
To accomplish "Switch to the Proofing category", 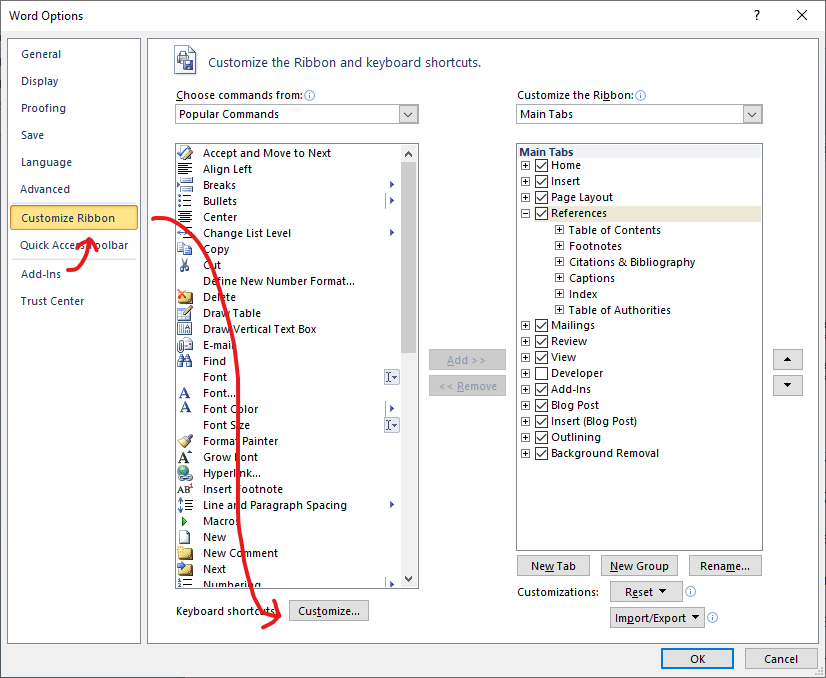I will [43, 108].
